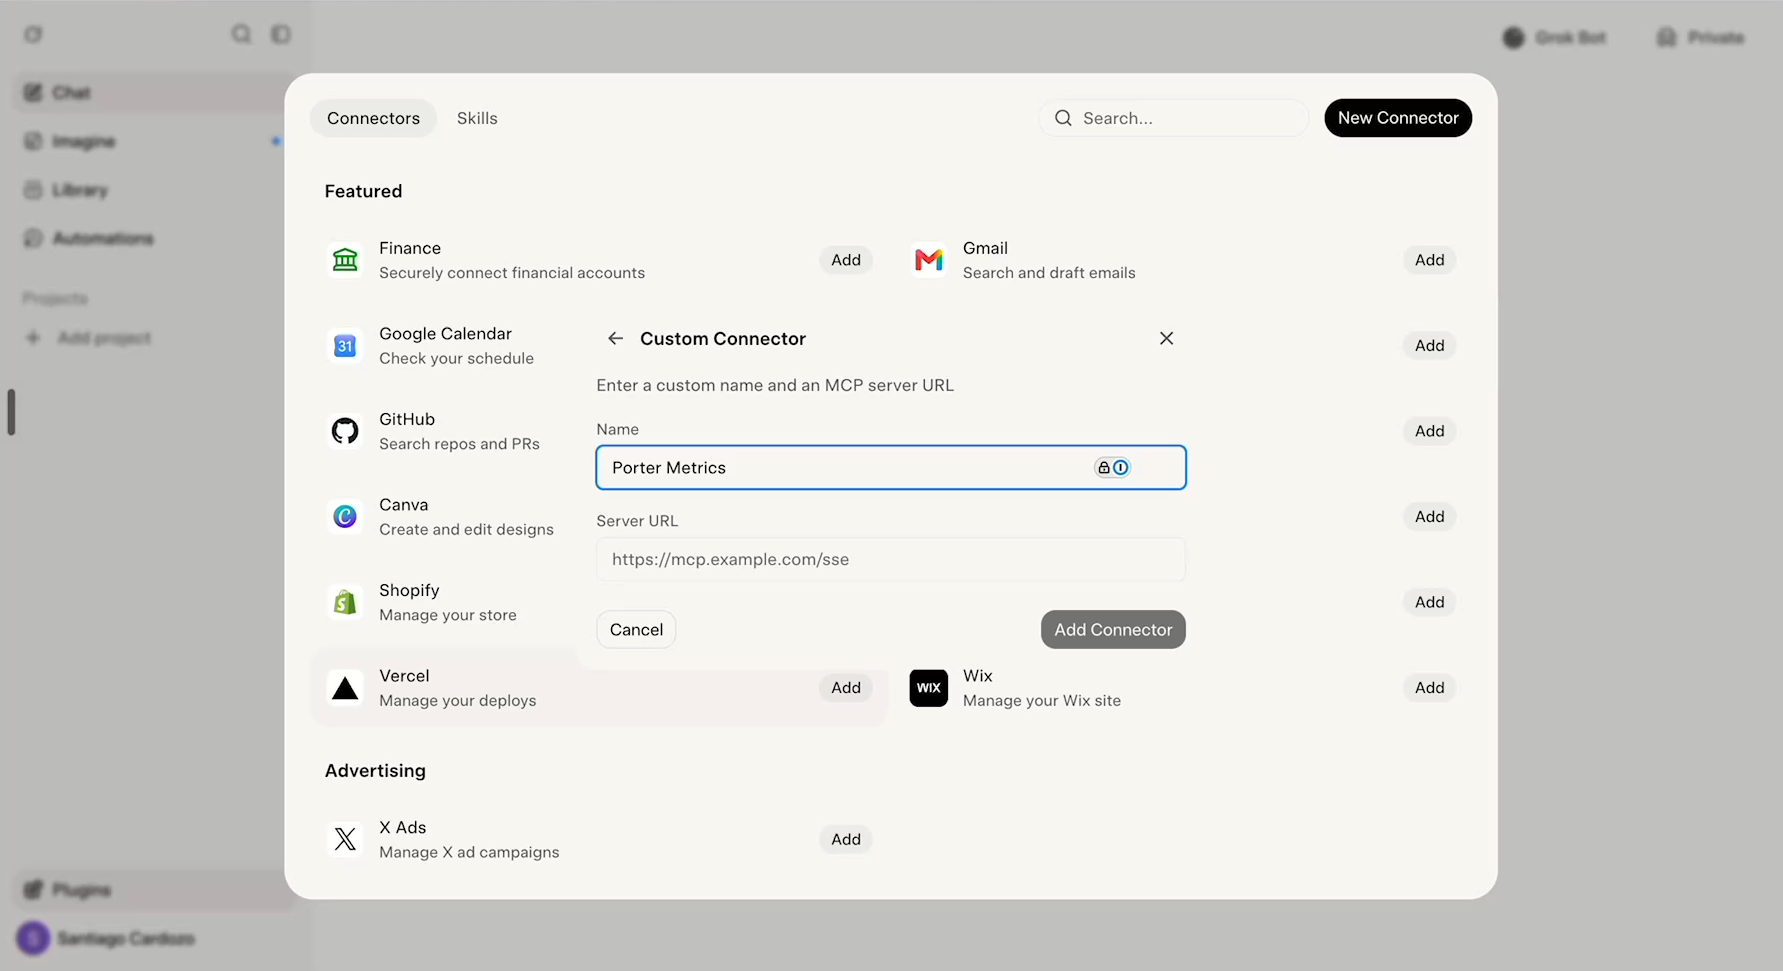Click Add project in the sidebar
The image size is (1783, 971).
(88, 338)
